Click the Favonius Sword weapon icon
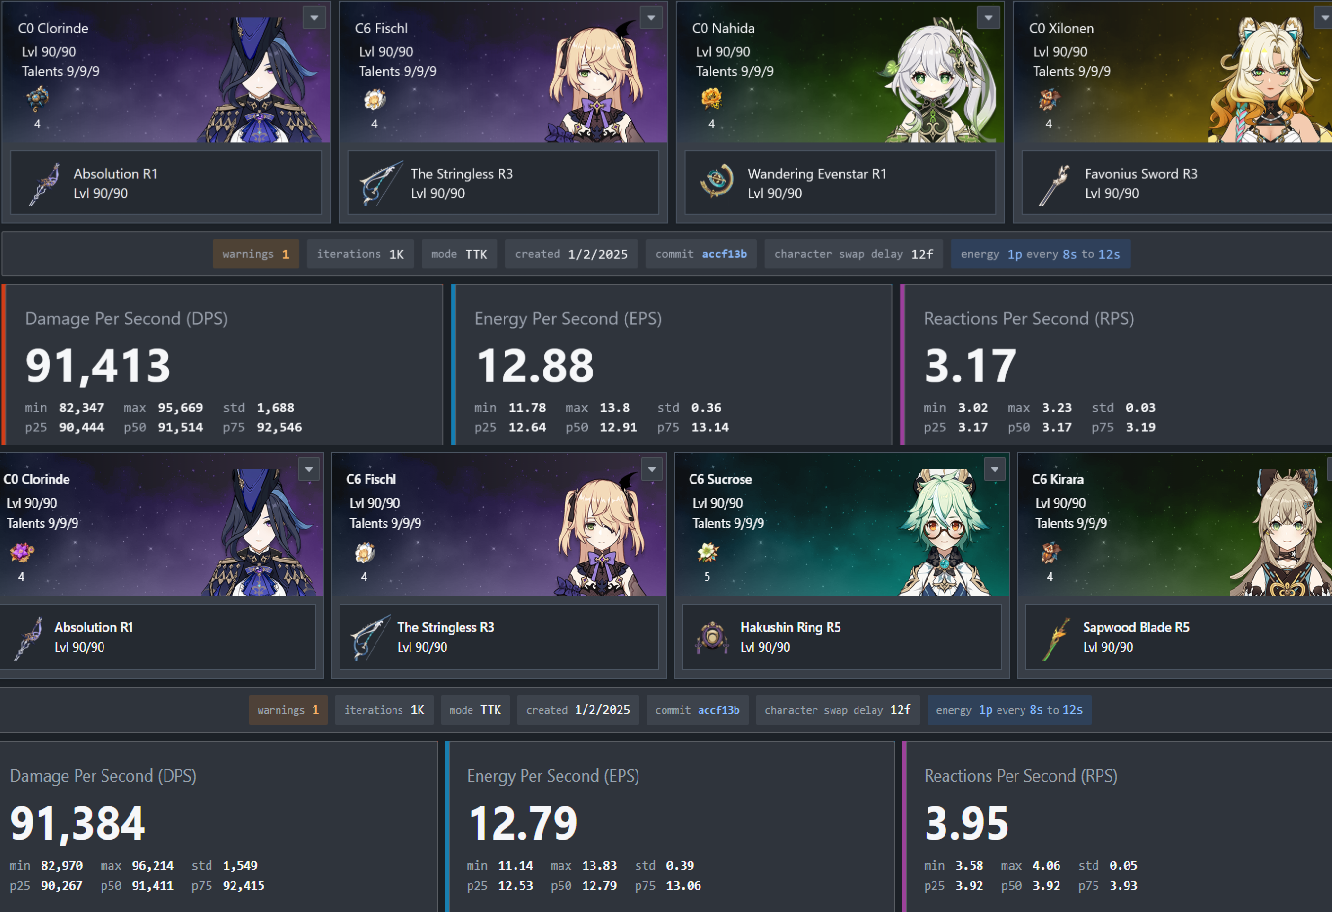This screenshot has height=912, width=1332. (1053, 183)
